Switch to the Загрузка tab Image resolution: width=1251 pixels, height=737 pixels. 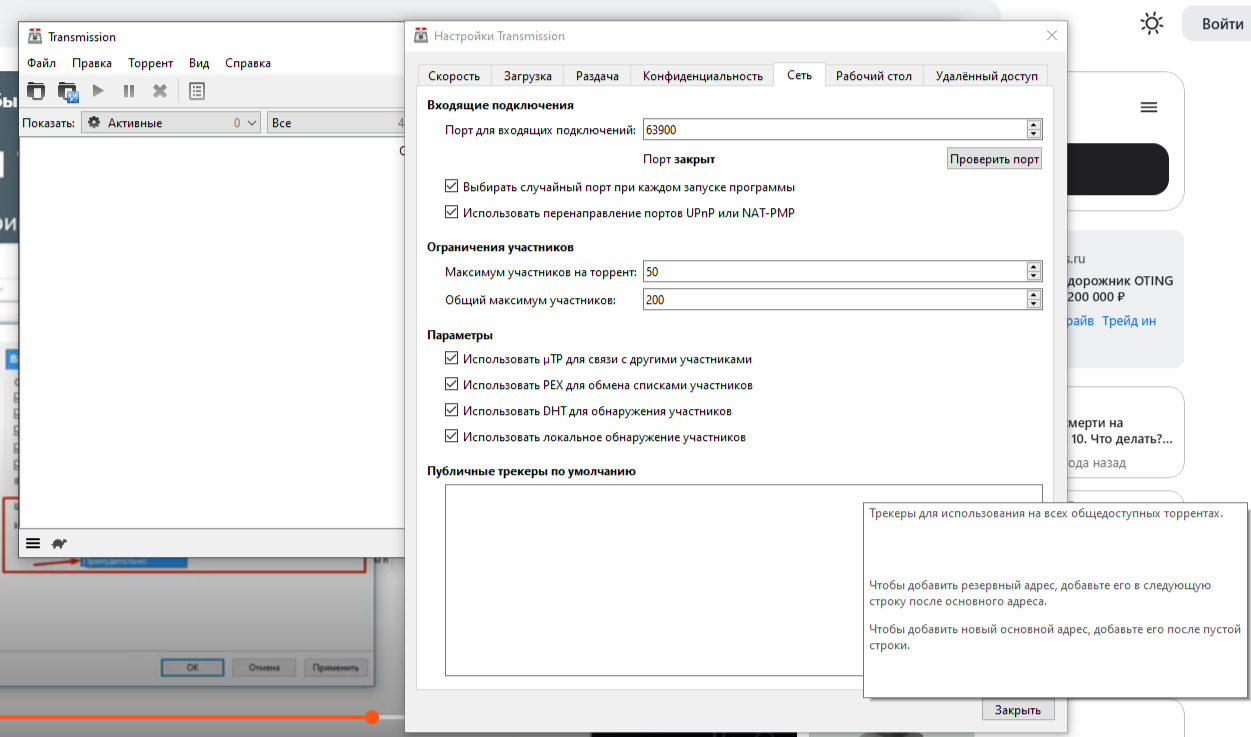pos(527,75)
